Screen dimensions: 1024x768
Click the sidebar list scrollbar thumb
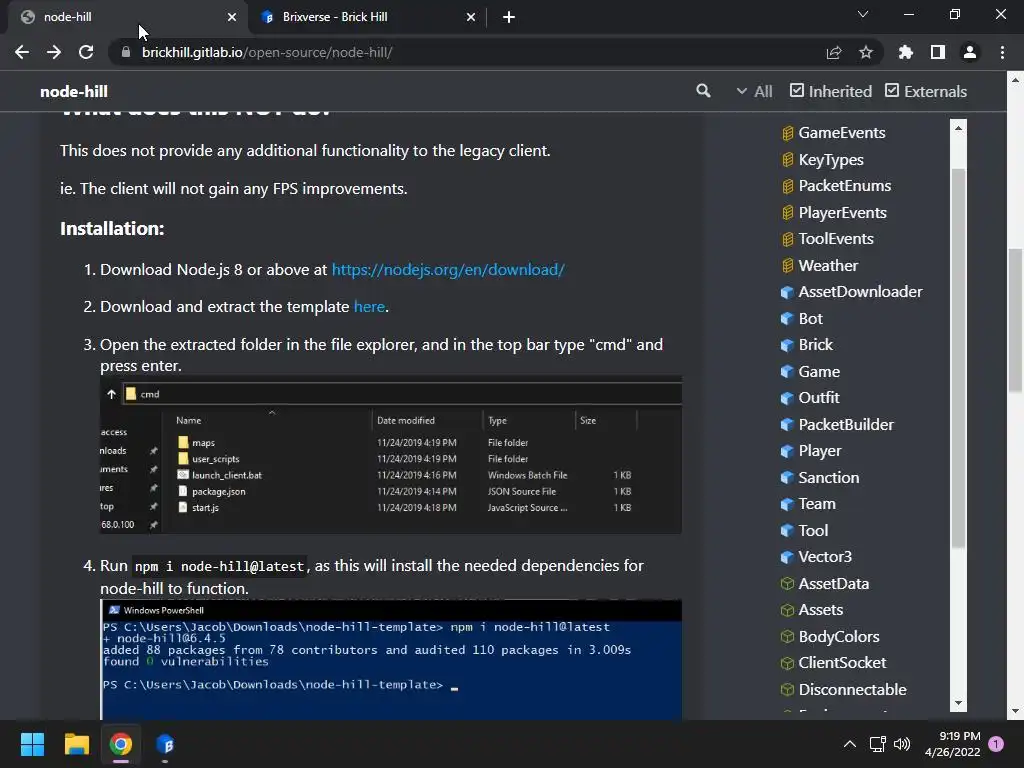958,358
